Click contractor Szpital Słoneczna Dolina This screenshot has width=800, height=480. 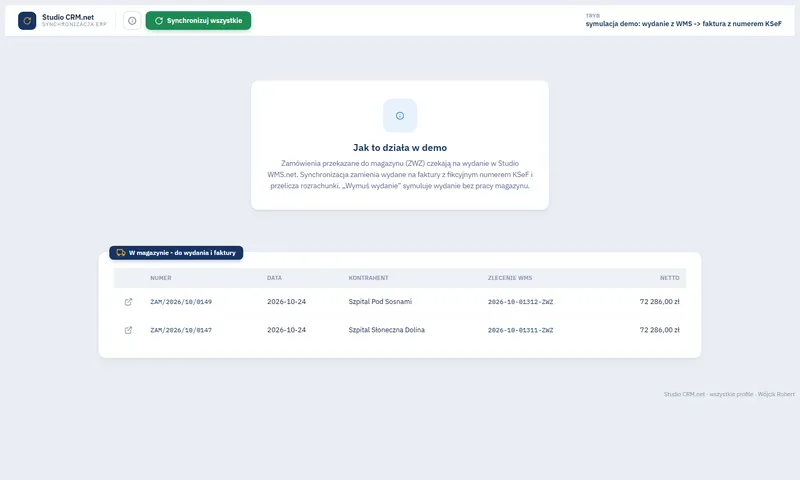coord(387,330)
